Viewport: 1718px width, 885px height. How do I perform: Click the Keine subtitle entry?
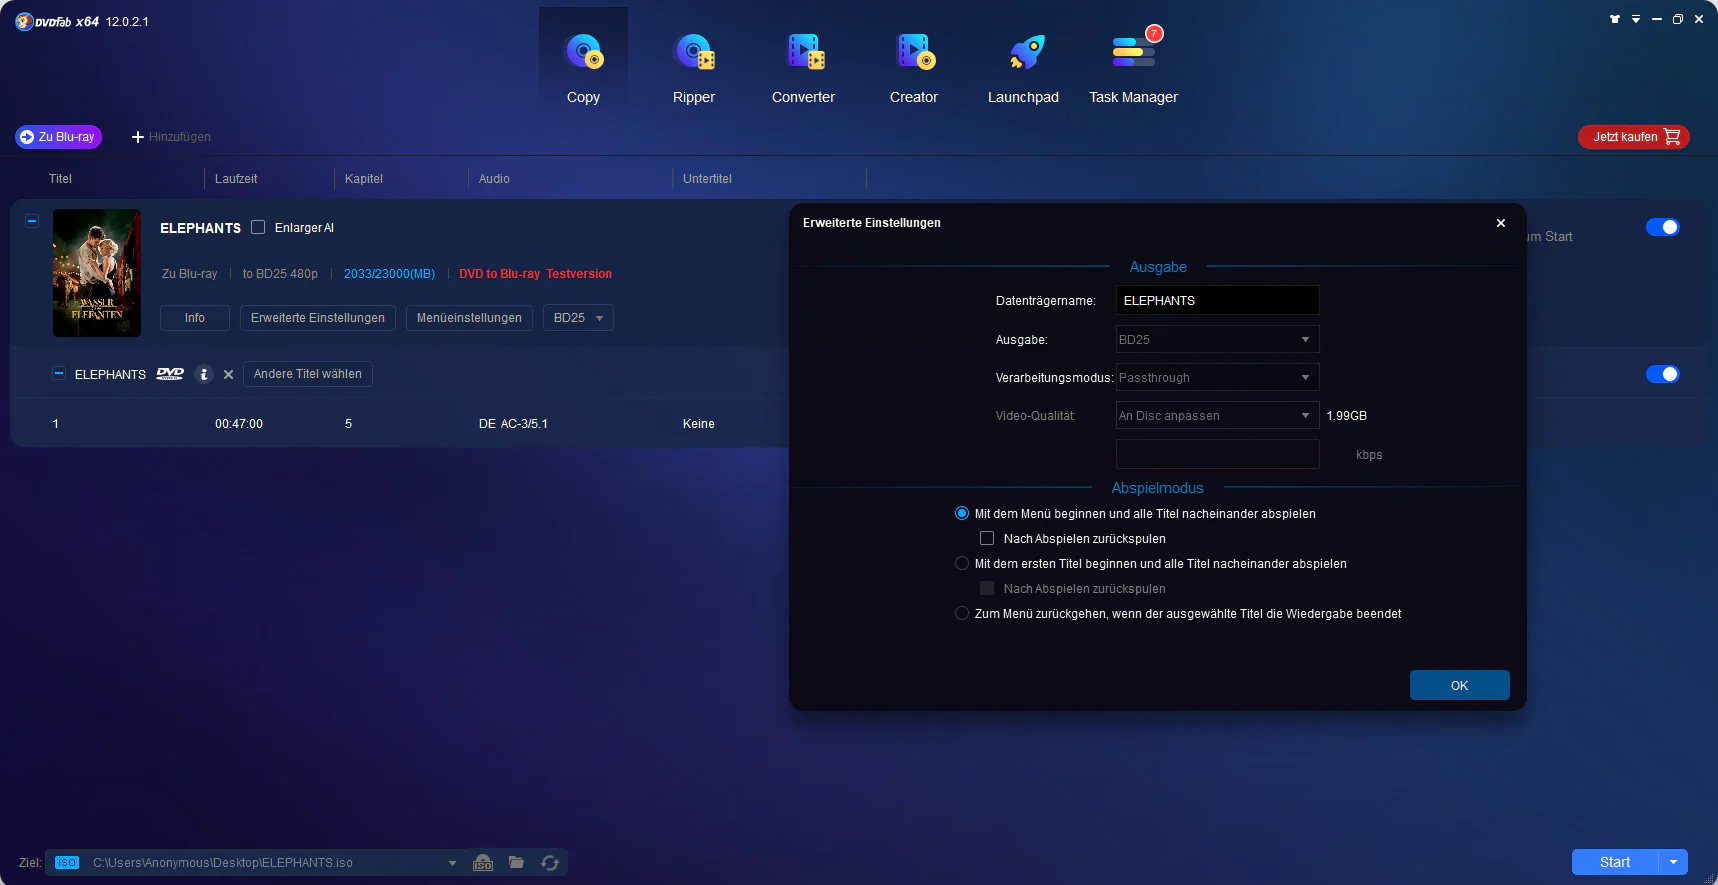tap(698, 424)
